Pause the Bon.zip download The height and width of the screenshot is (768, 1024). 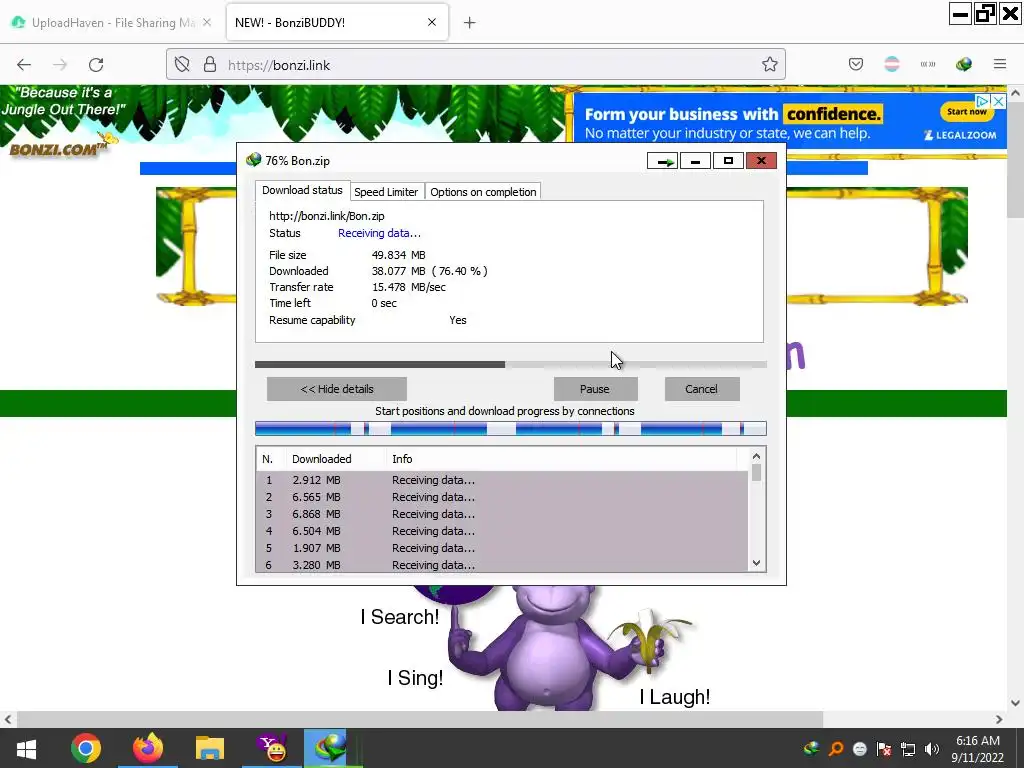[x=595, y=389]
